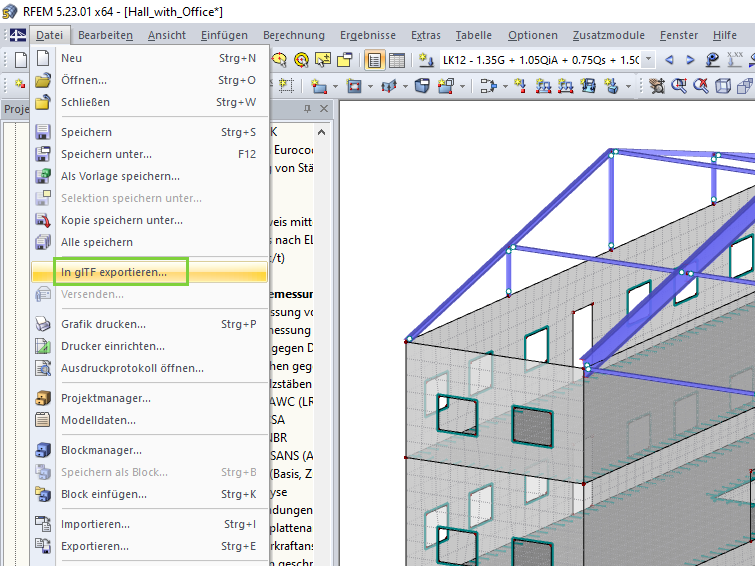Choose 'Drucker einrichten...' entry
Viewport: 755px width, 566px height.
pyautogui.click(x=149, y=346)
